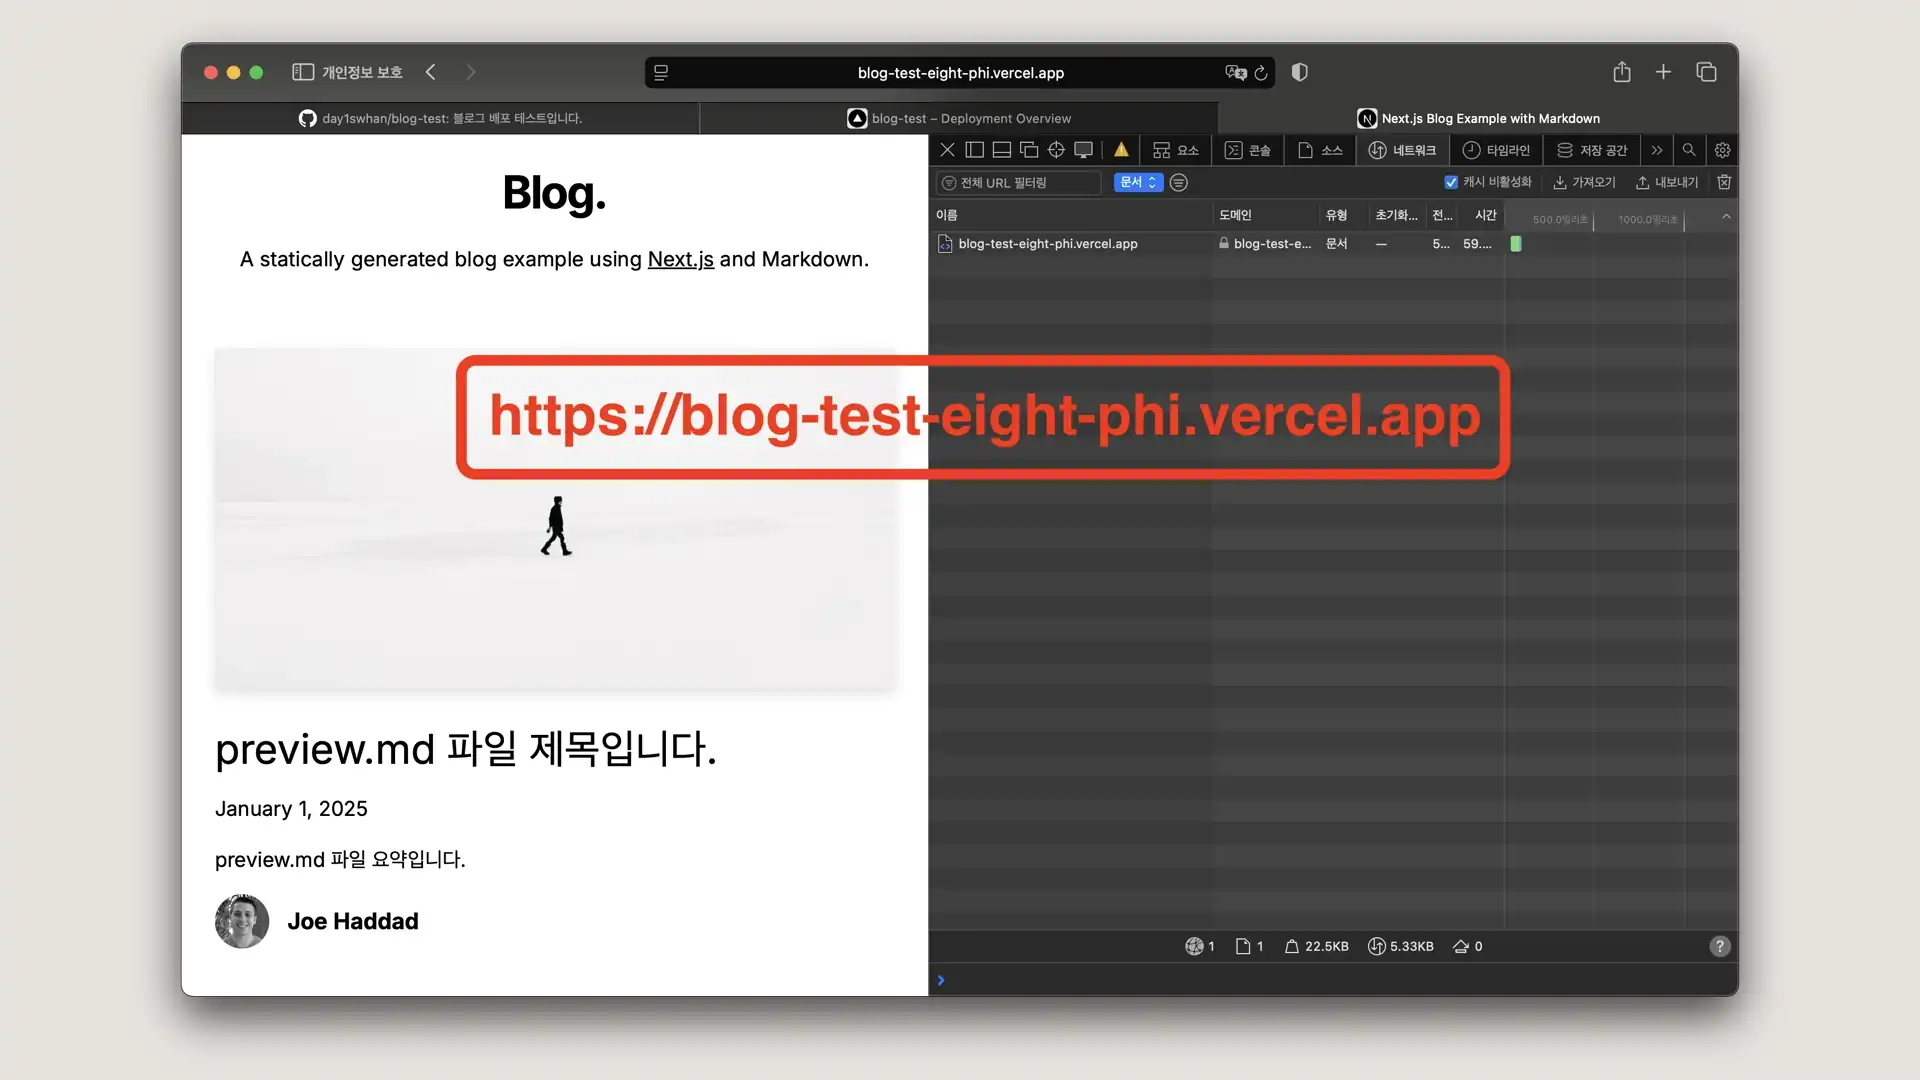Click the 가져오기 import button
The image size is (1920, 1080).
click(x=1584, y=182)
